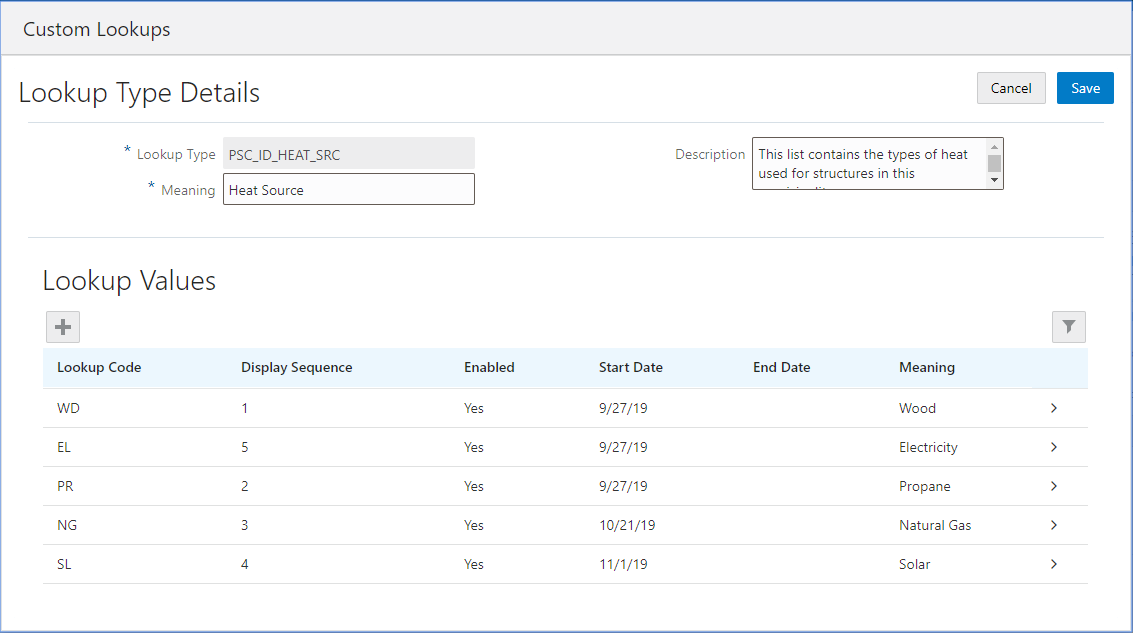Click the Lookup Values section heading
The height and width of the screenshot is (633, 1133).
128,281
